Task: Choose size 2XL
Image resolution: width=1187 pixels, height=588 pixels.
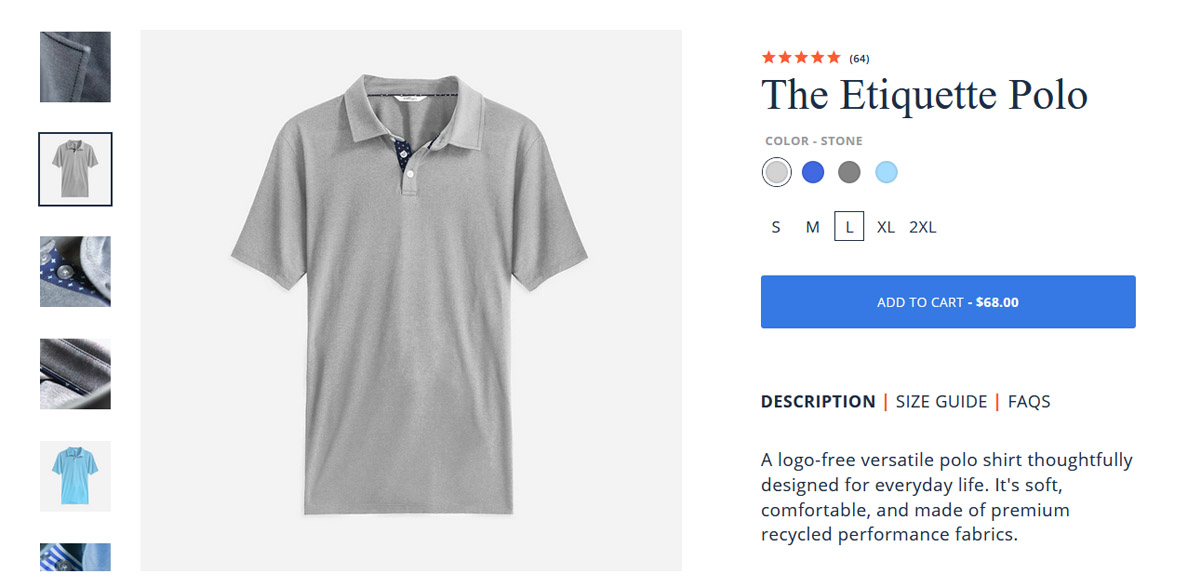Action: pyautogui.click(x=922, y=227)
